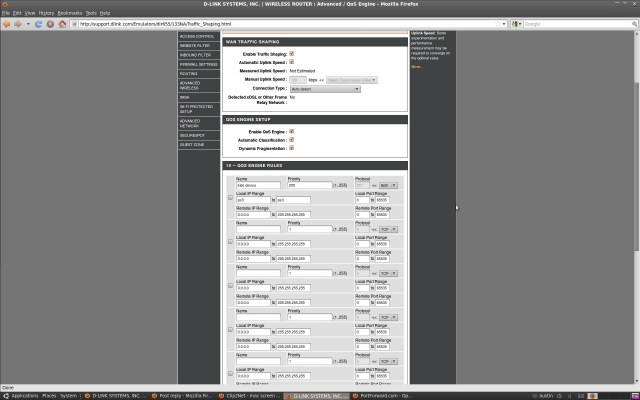This screenshot has width=640, height=400.
Task: Open the Select Transmission Rate dropdown
Action: tap(351, 80)
